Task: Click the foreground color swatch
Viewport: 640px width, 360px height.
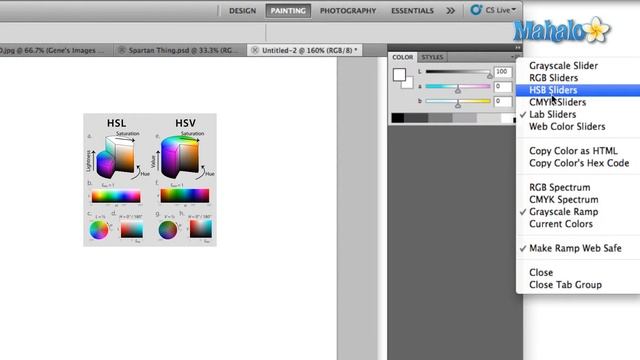Action: pos(399,75)
